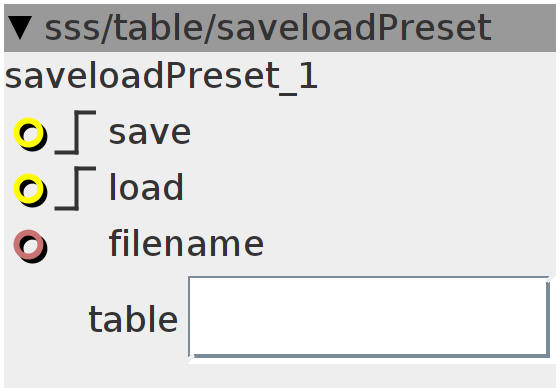560x392 pixels.
Task: Select the sss/table/saveloadPreset header title
Action: (268, 27)
